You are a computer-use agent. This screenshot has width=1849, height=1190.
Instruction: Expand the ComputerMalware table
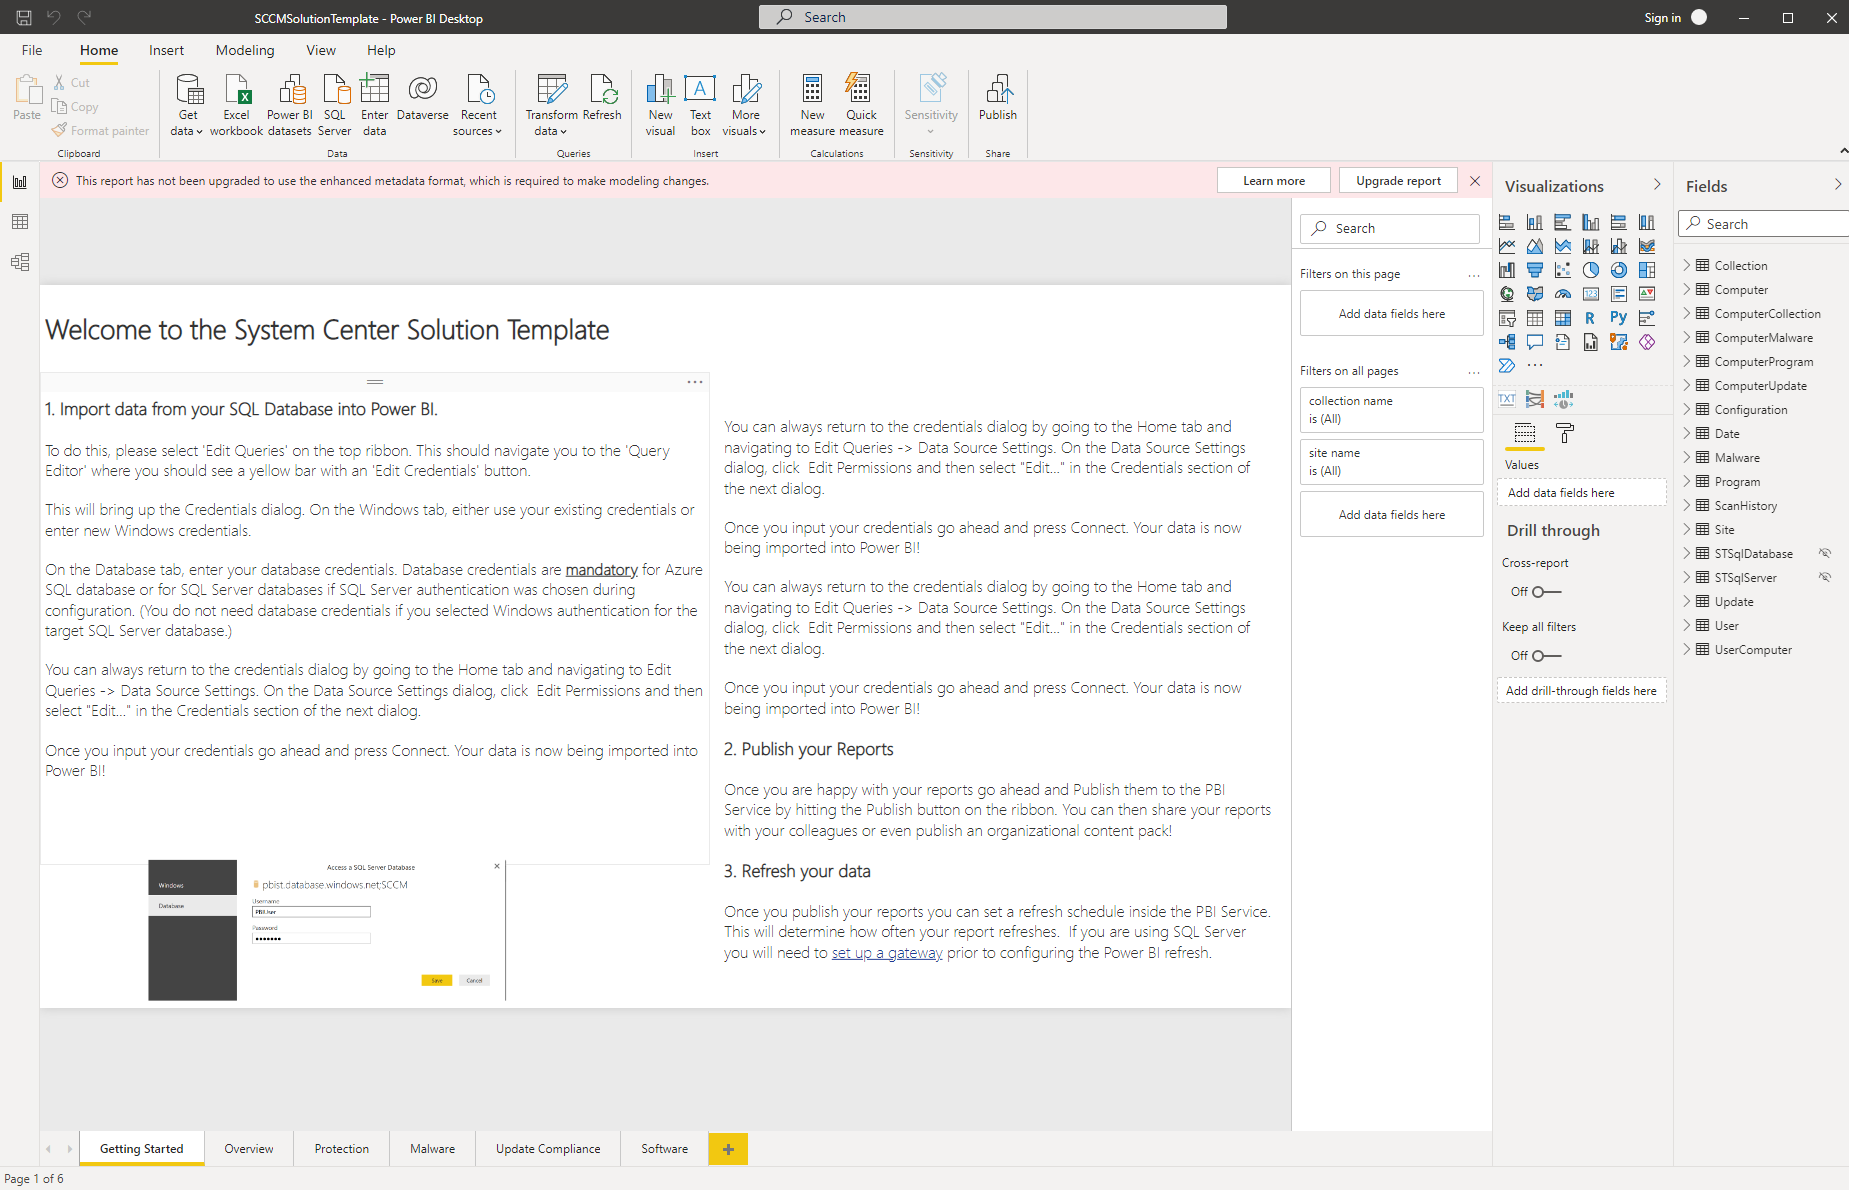pos(1687,337)
